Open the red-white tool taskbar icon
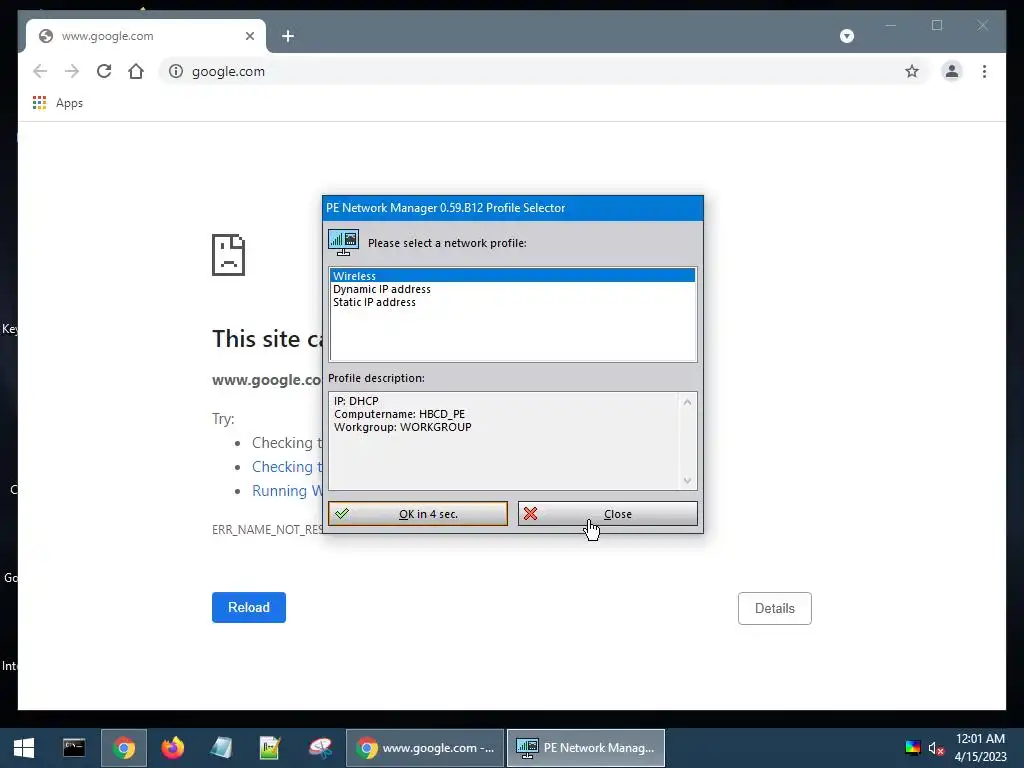 320,748
